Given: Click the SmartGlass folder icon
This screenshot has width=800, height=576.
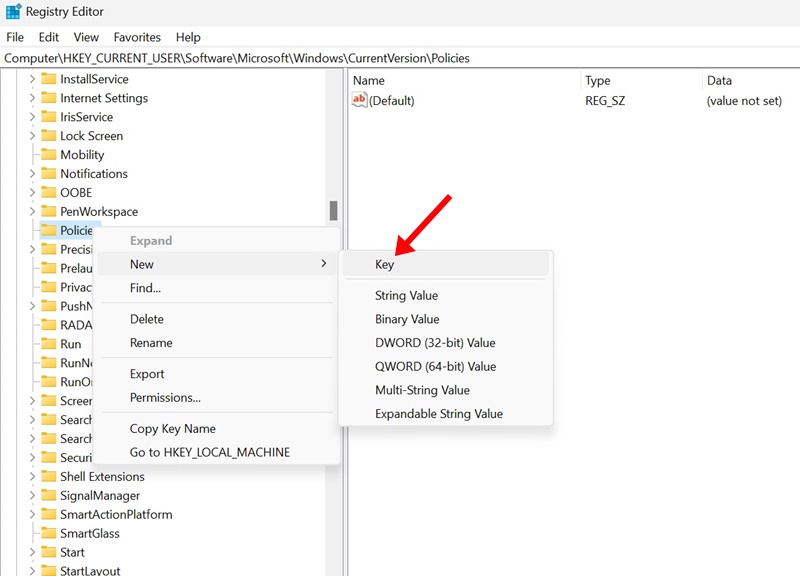Looking at the screenshot, I should (x=48, y=534).
